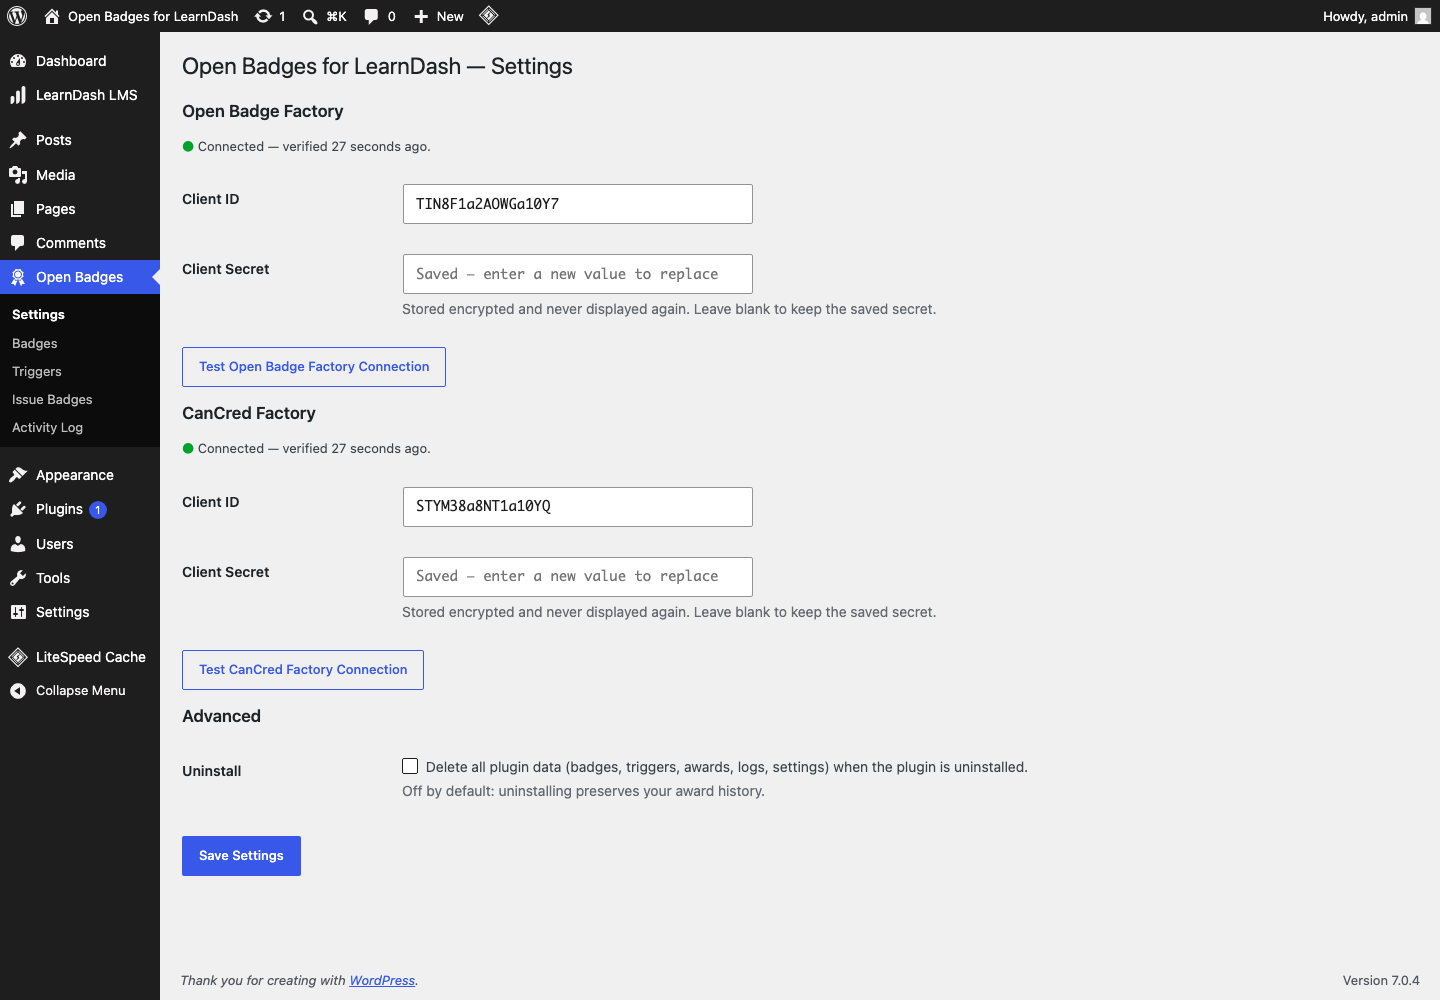The width and height of the screenshot is (1440, 1000).
Task: Click Test Open Badge Factory Connection
Action: pos(314,367)
